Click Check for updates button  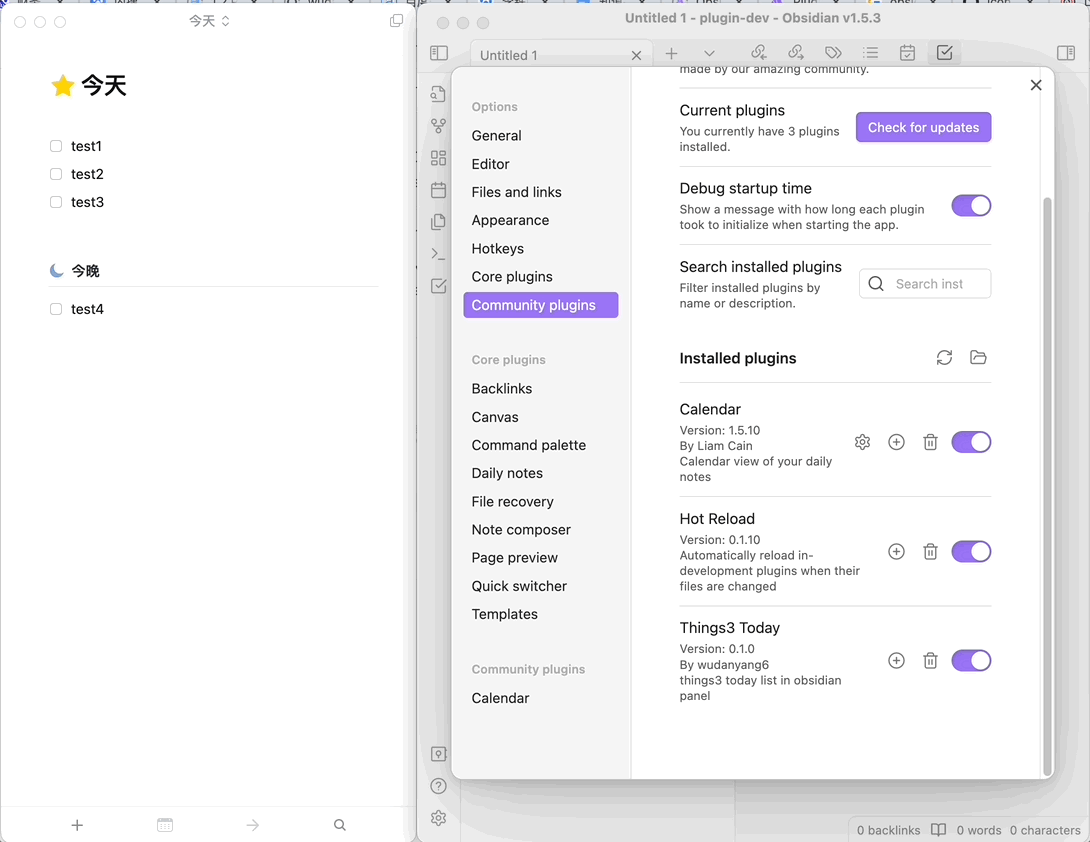[x=923, y=127]
